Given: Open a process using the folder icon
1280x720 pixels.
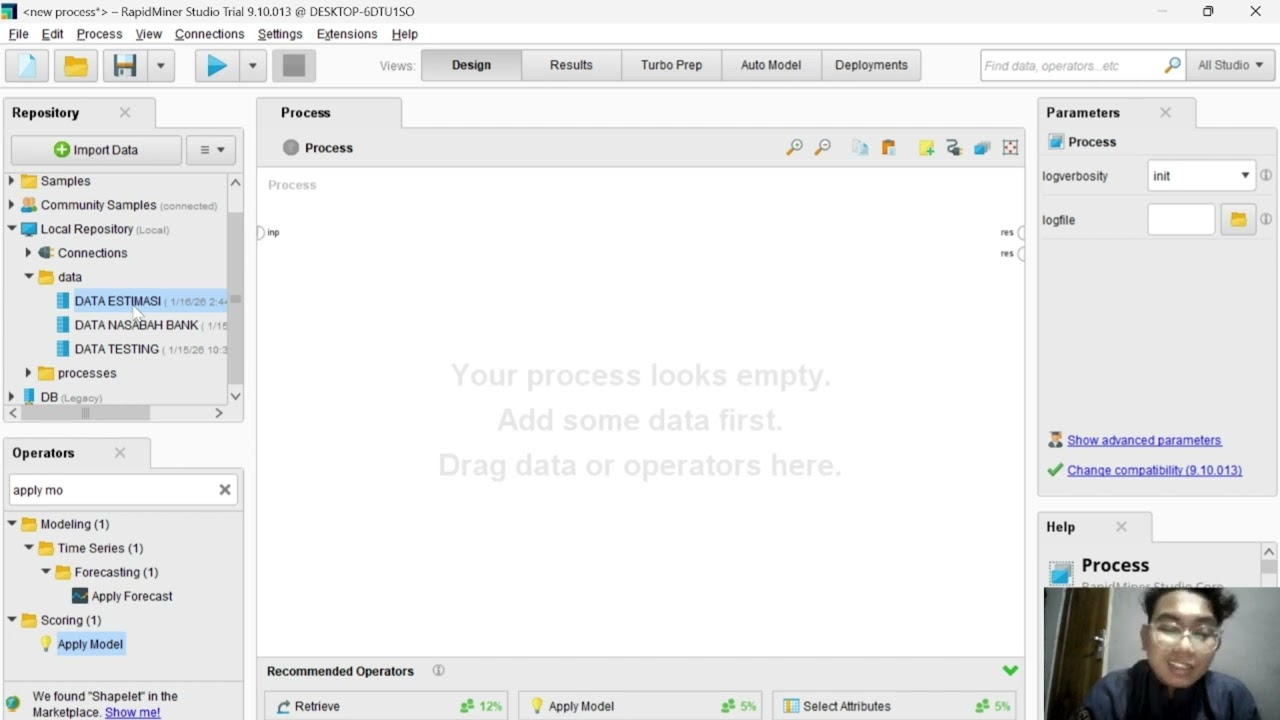Looking at the screenshot, I should point(76,66).
